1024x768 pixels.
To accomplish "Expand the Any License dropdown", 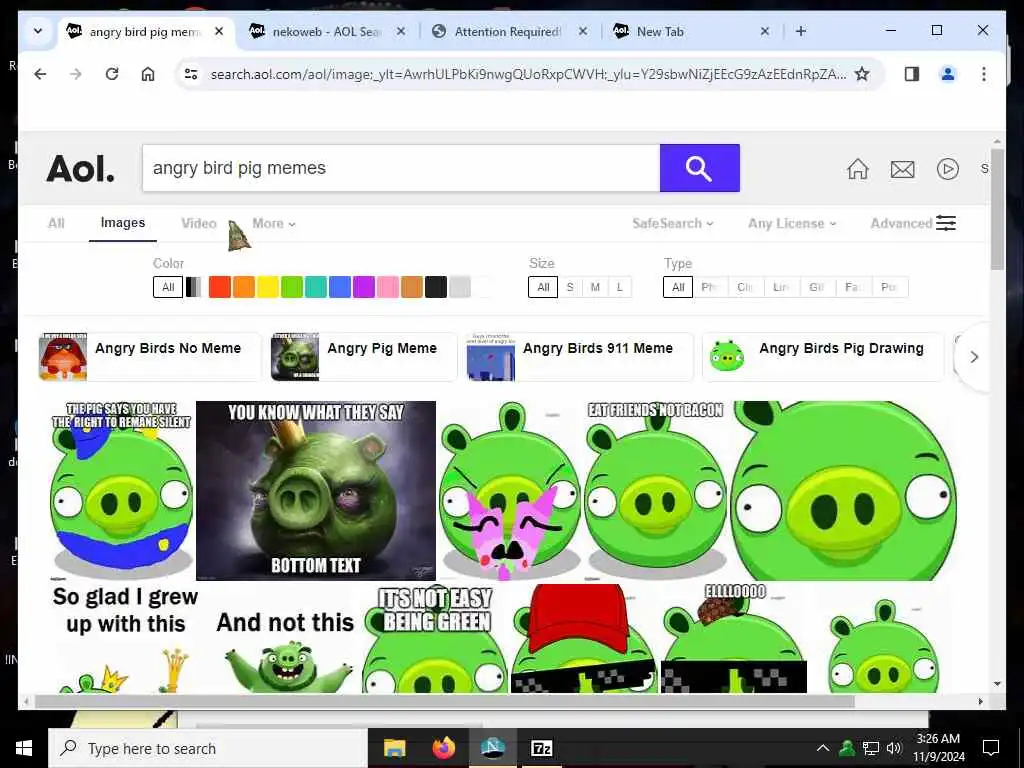I will pyautogui.click(x=792, y=223).
